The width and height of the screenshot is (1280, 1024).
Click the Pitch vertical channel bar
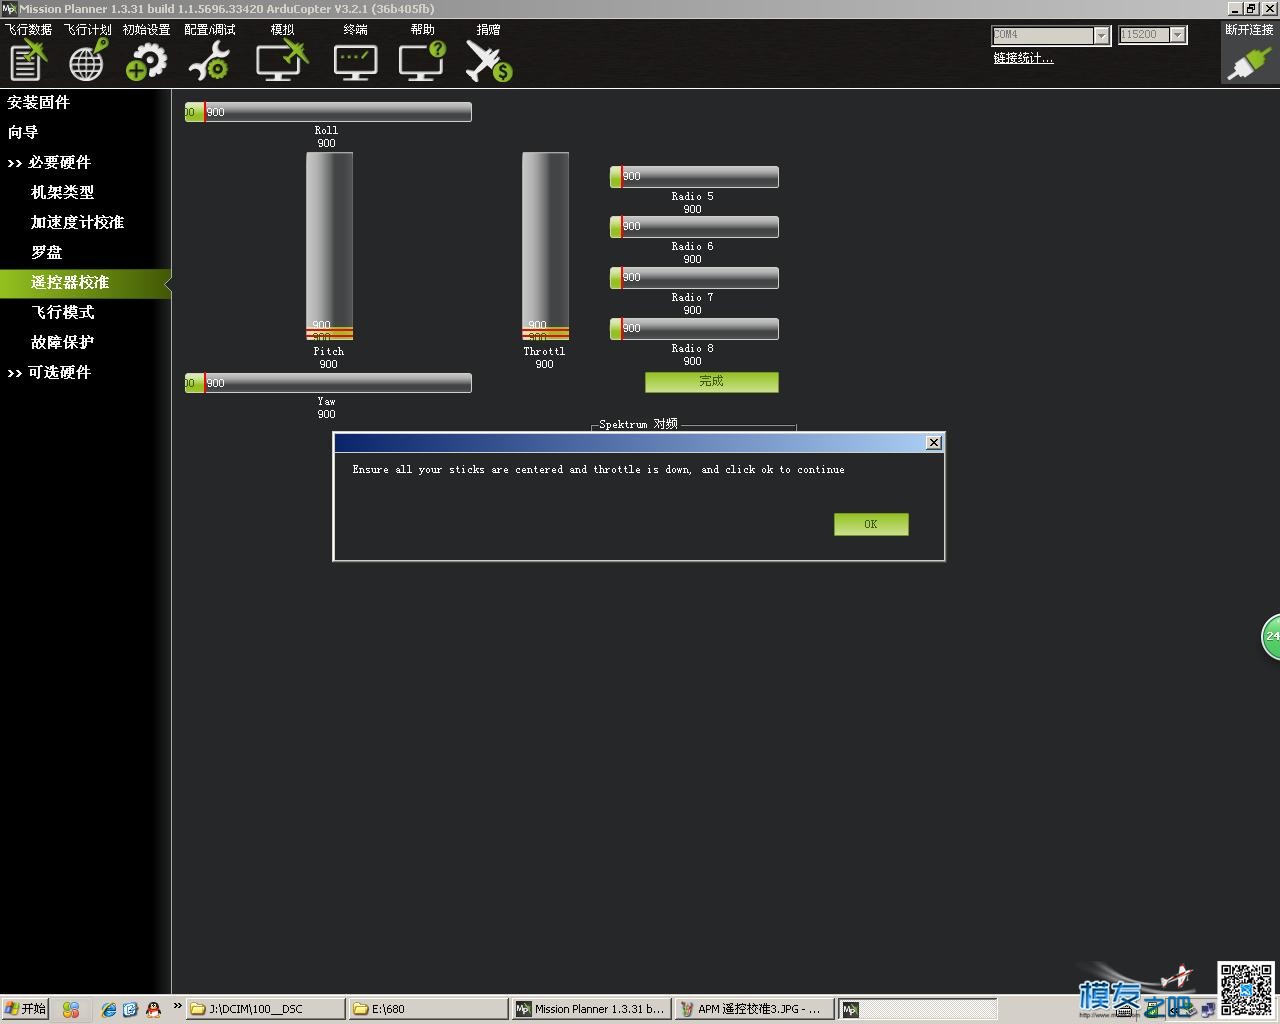tap(329, 246)
